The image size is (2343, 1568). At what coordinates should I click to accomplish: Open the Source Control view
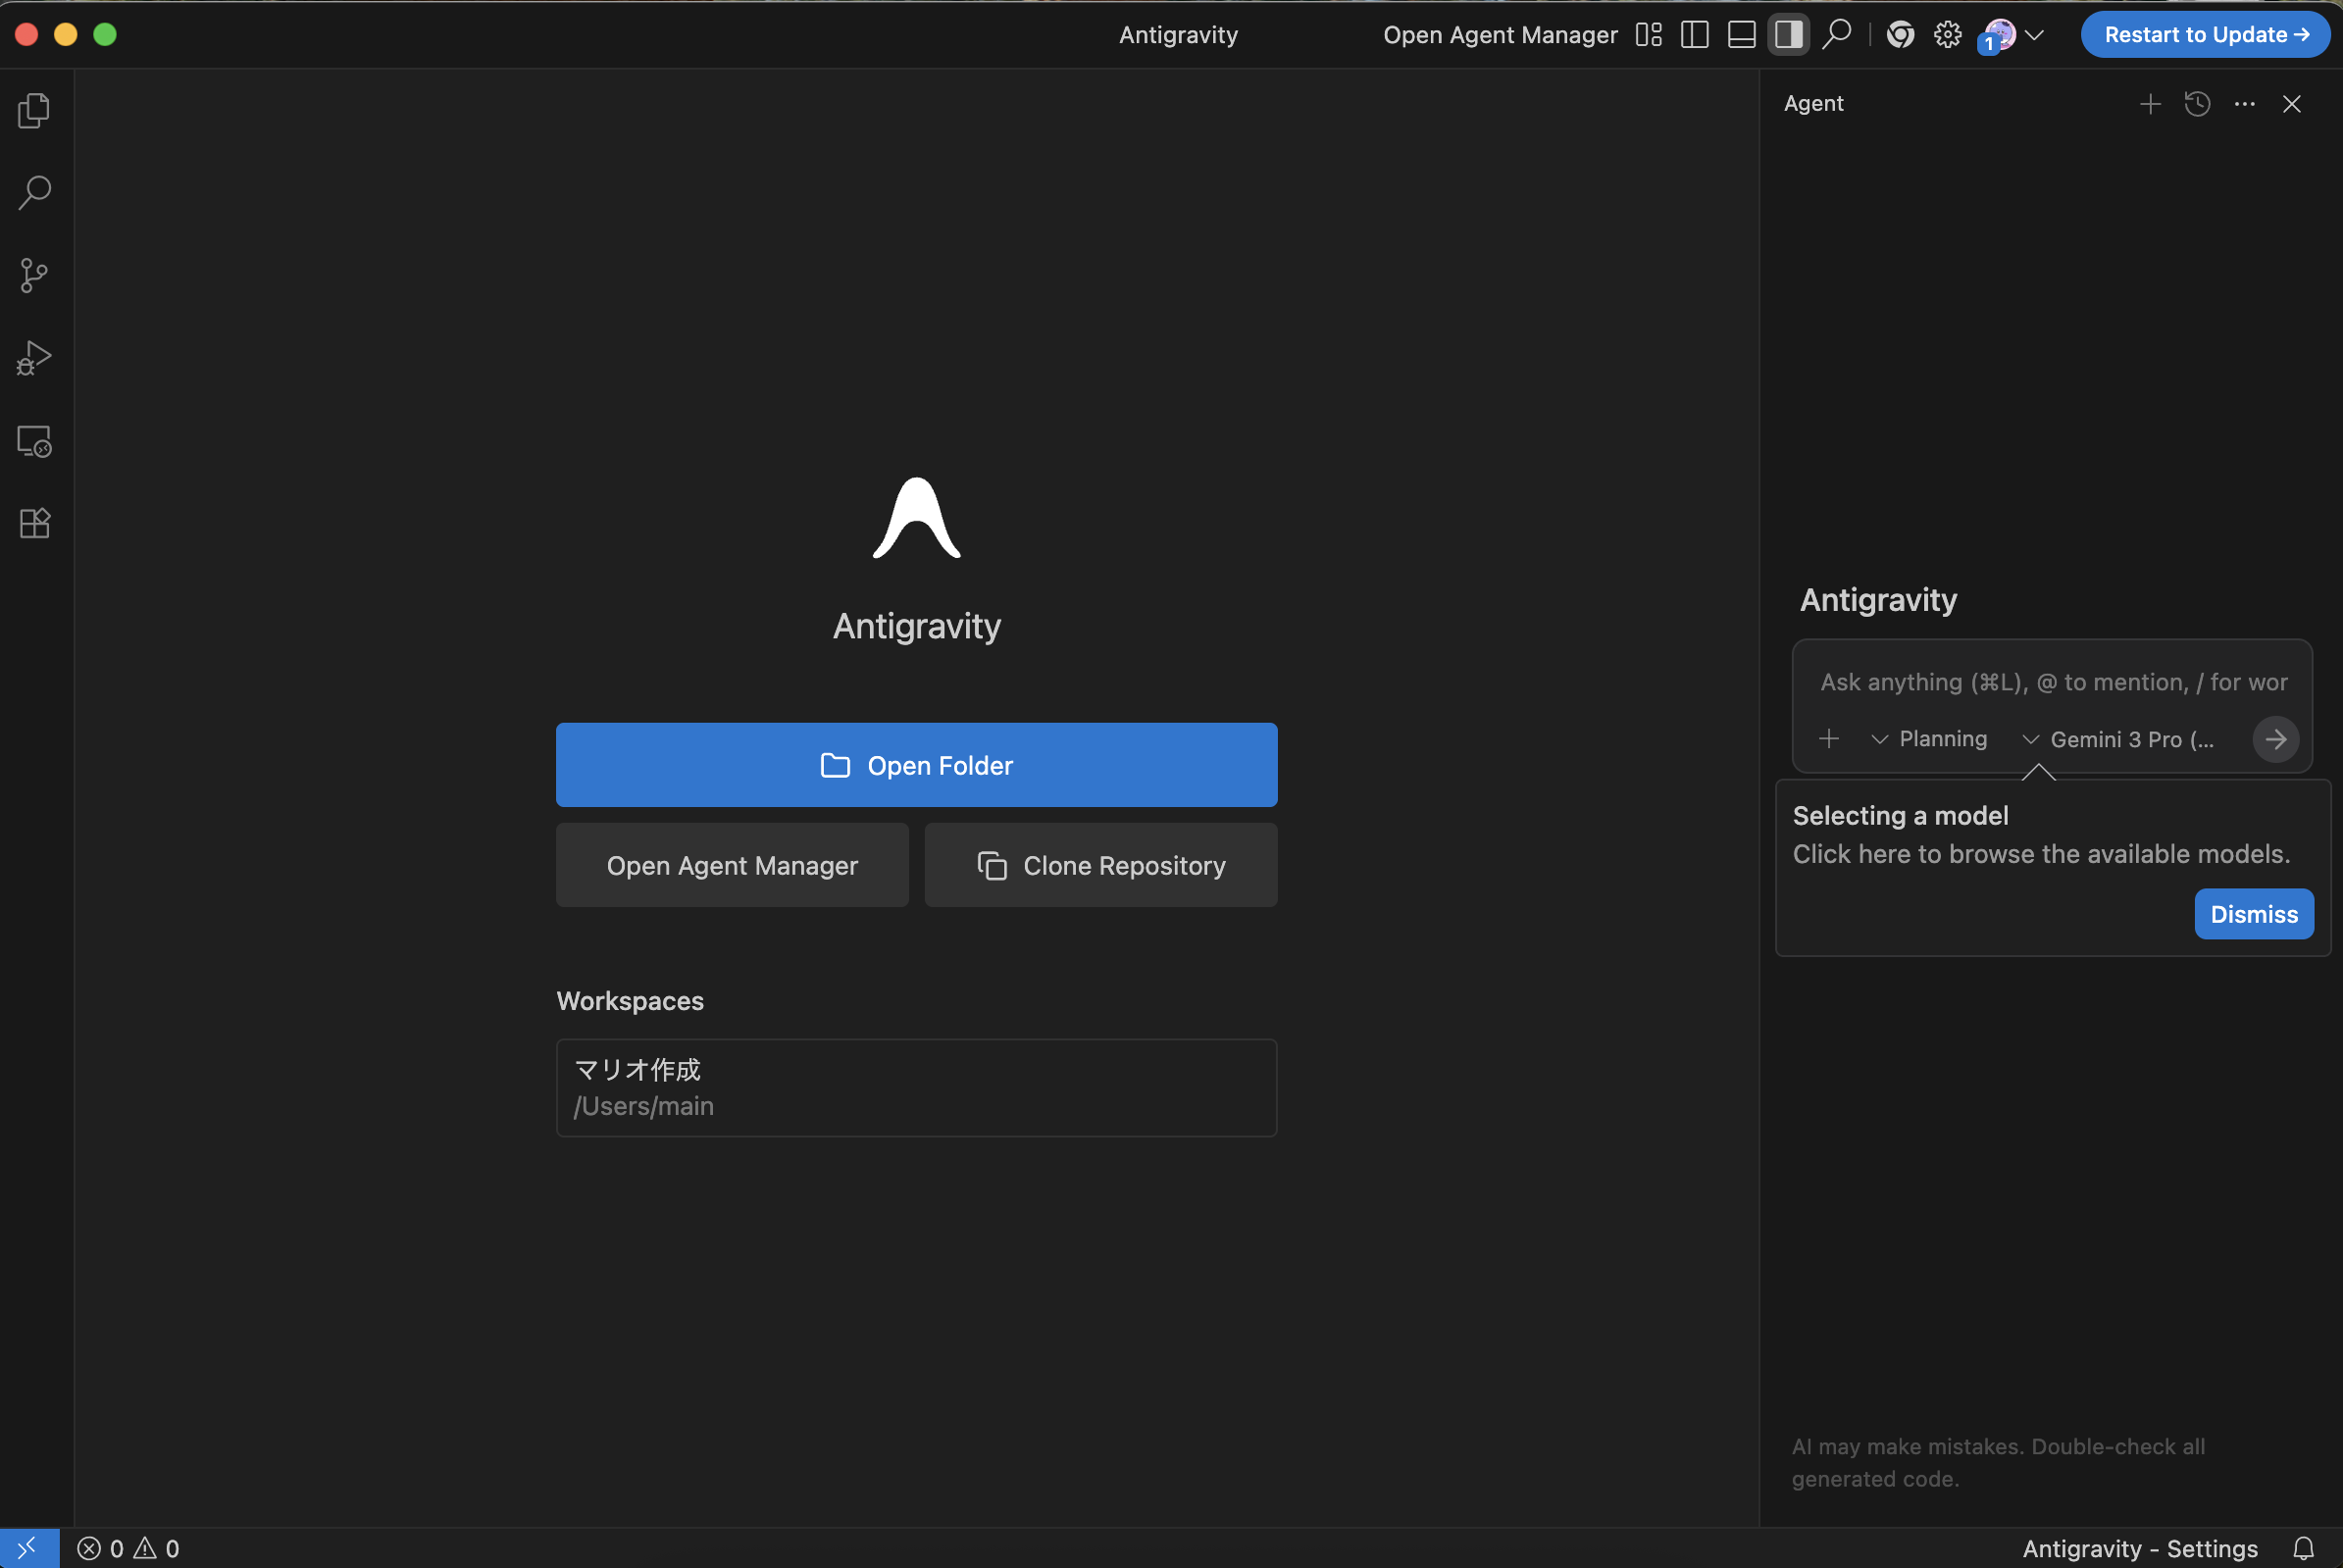[34, 275]
